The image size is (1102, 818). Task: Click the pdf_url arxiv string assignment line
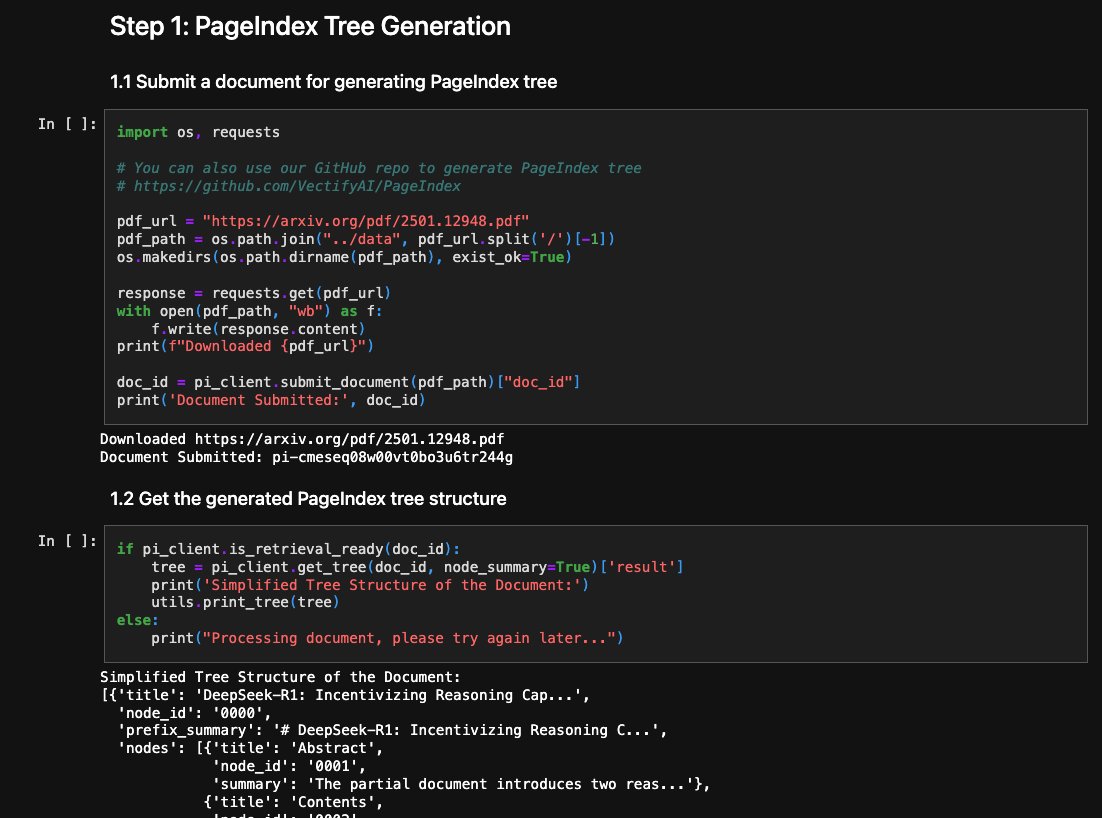322,221
